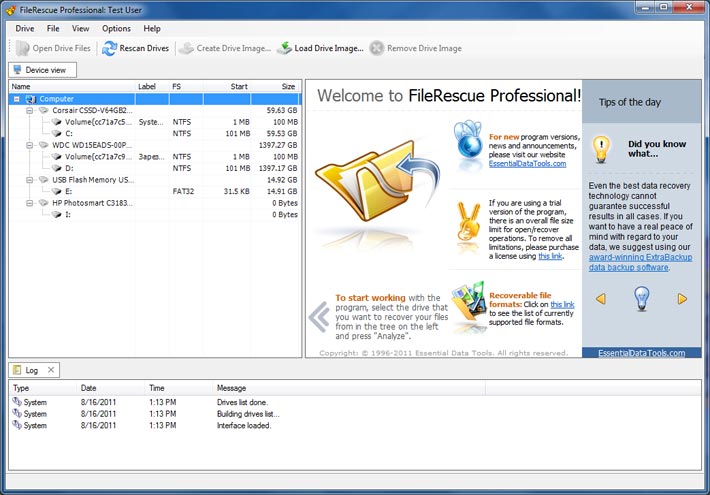
Task: Follow 'this link' to purchase a license
Action: 550,256
